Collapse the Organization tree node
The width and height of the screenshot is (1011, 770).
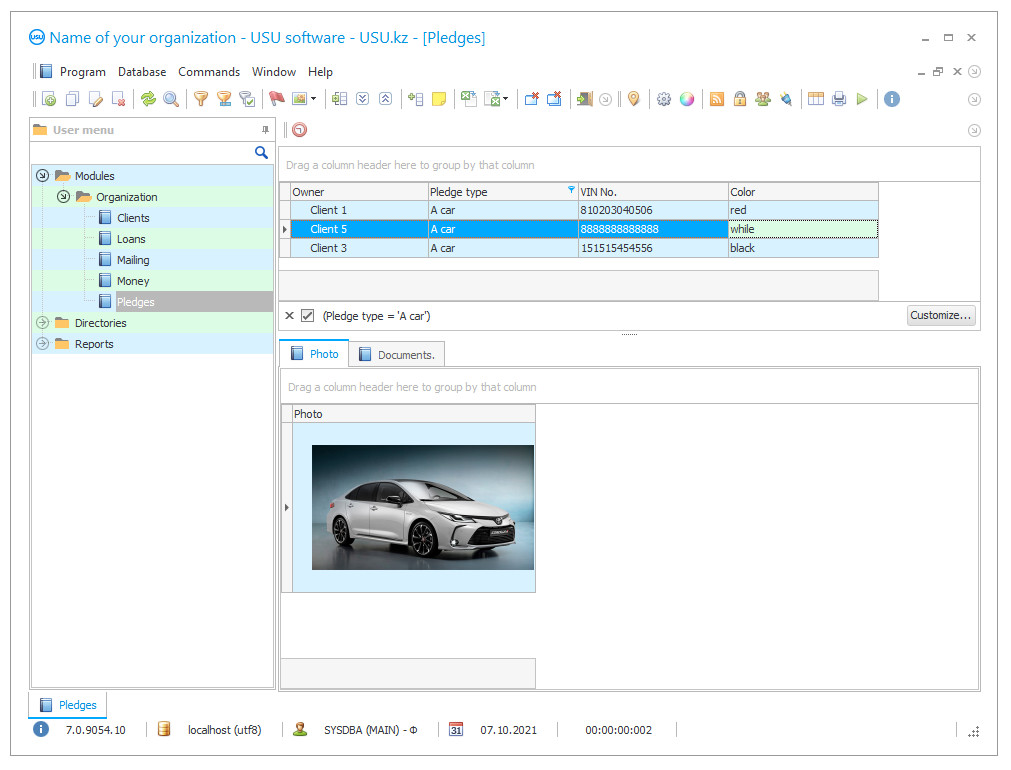click(x=63, y=197)
